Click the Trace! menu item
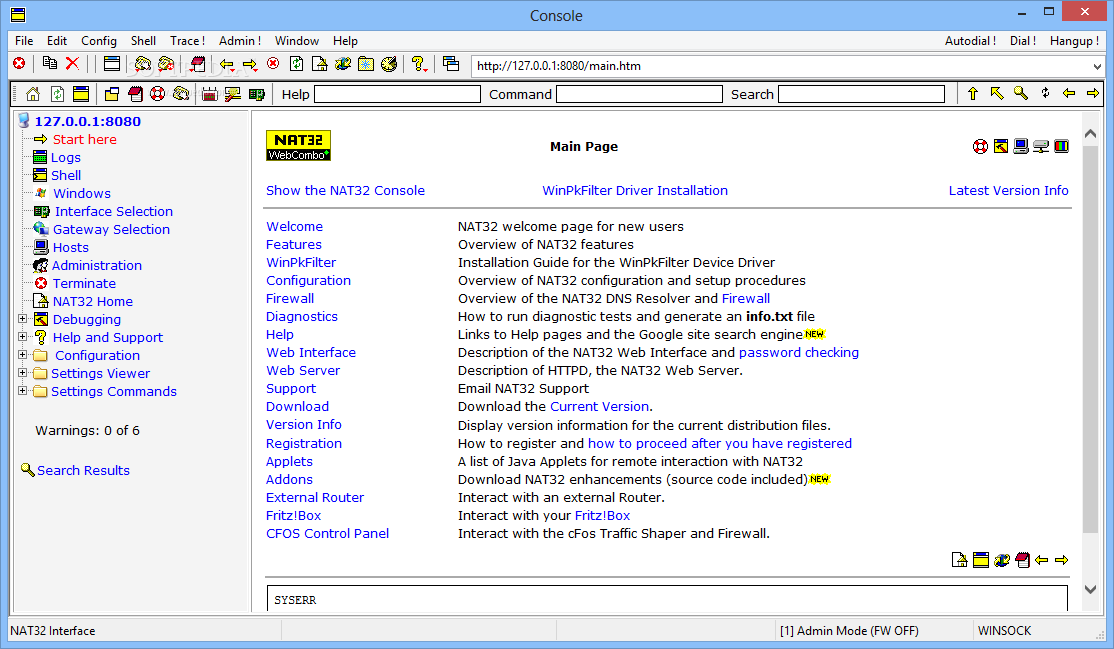The height and width of the screenshot is (649, 1114). click(x=188, y=41)
